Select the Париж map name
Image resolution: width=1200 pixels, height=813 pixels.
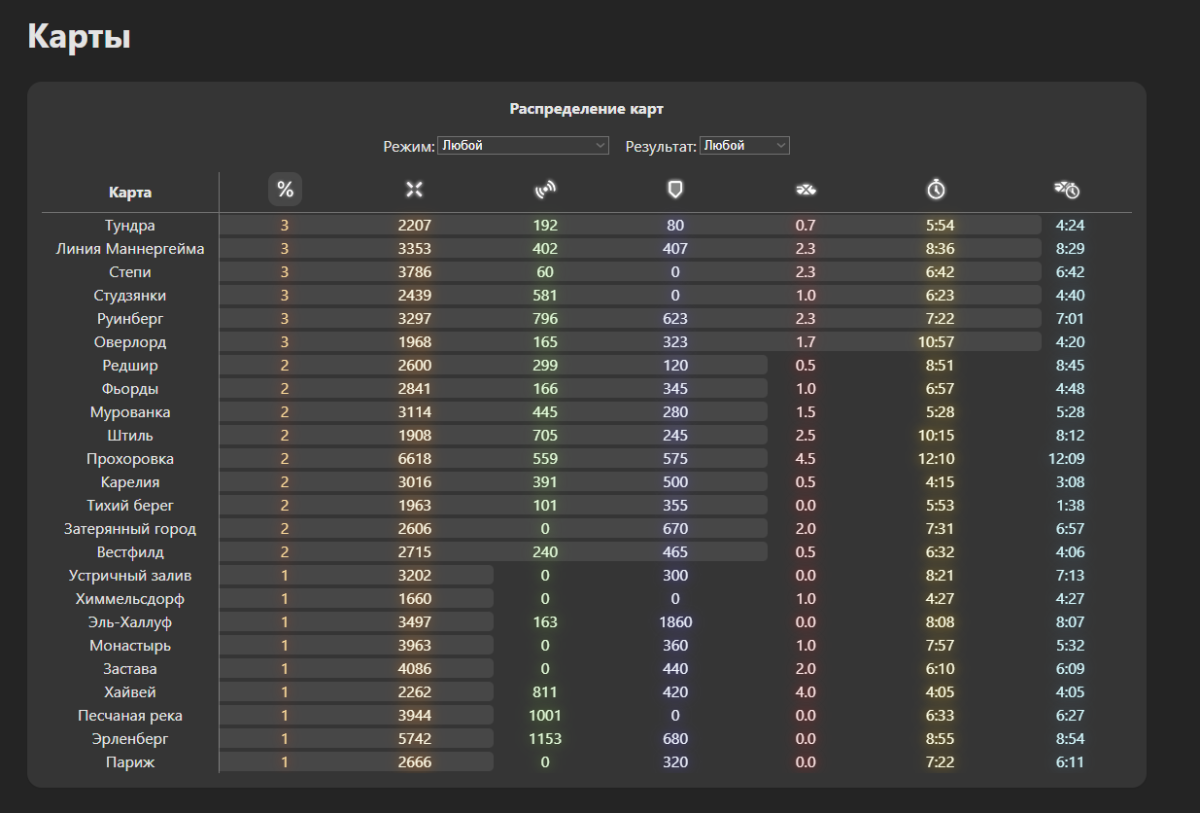(130, 762)
